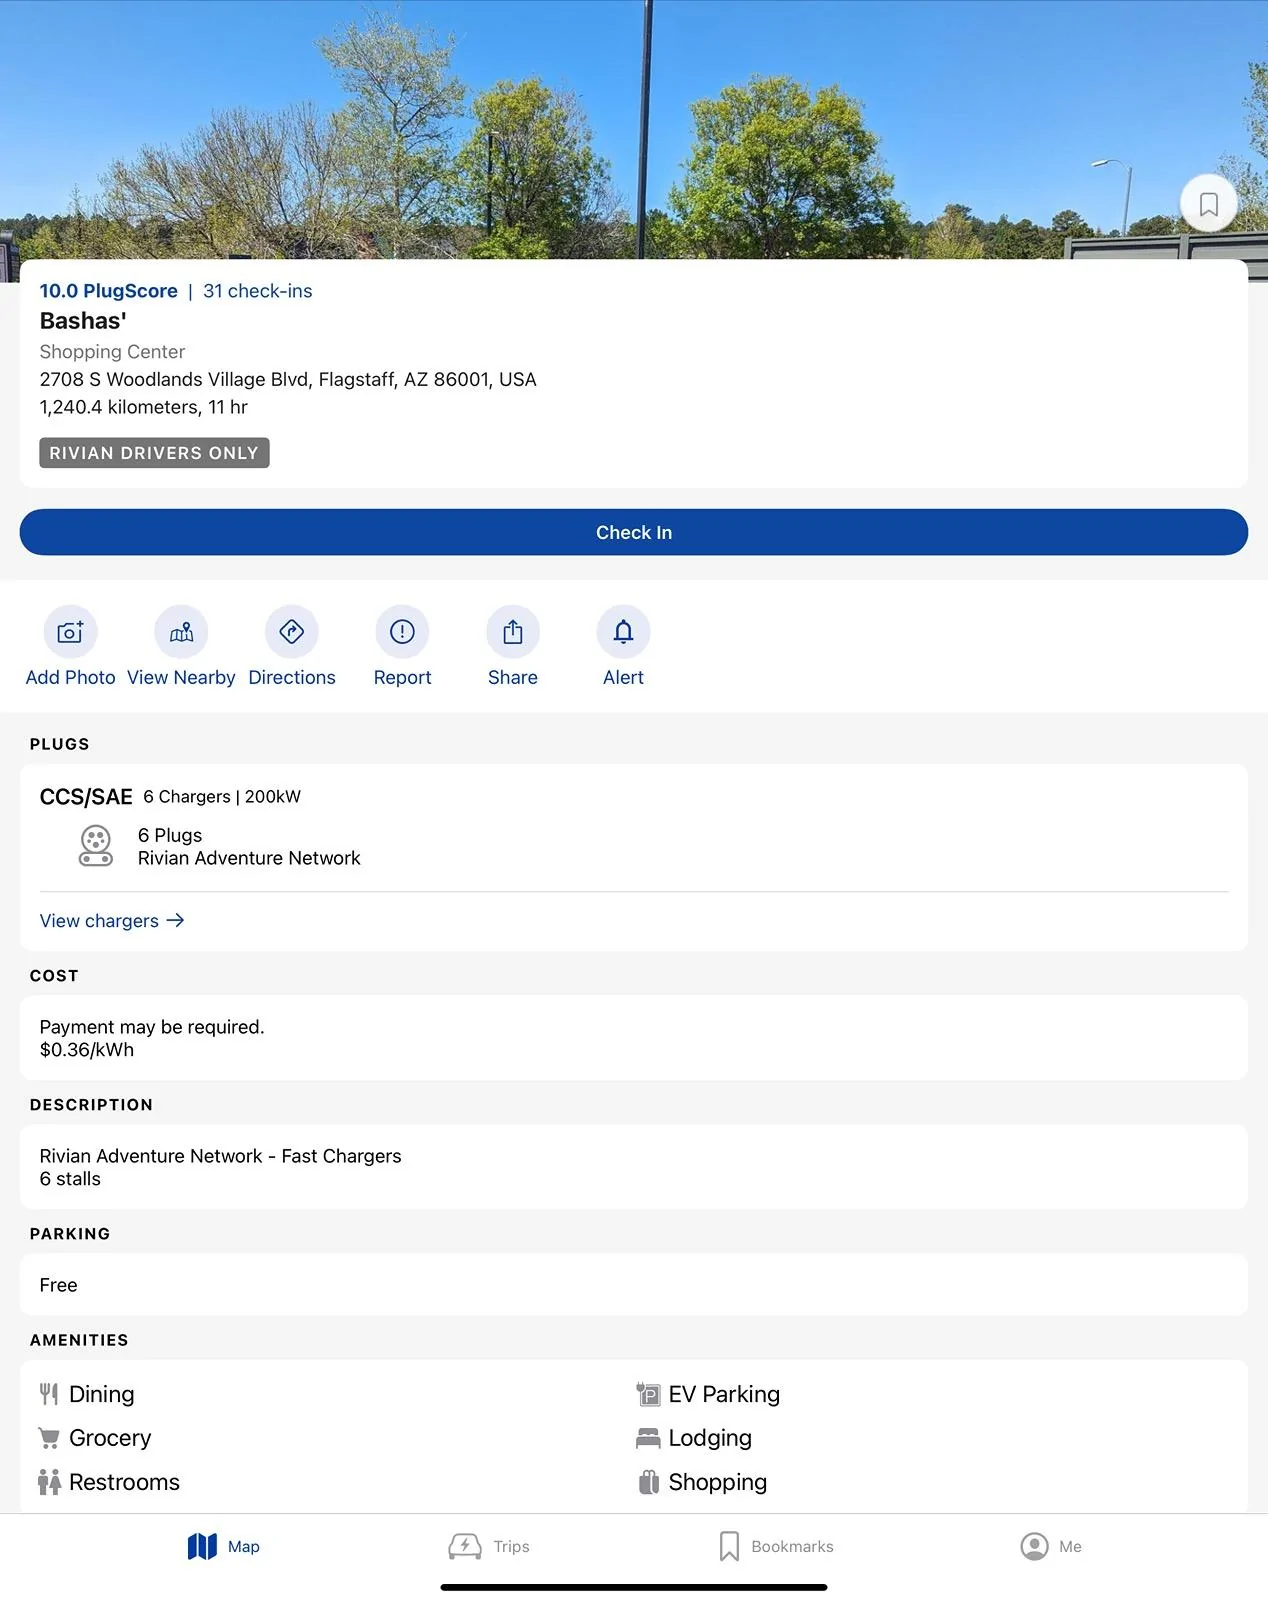1268x1600 pixels.
Task: View the 31 check-ins list
Action: pos(258,291)
